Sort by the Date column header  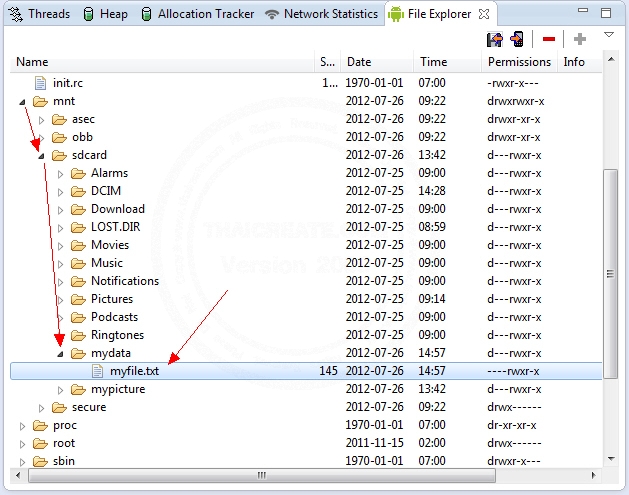377,62
